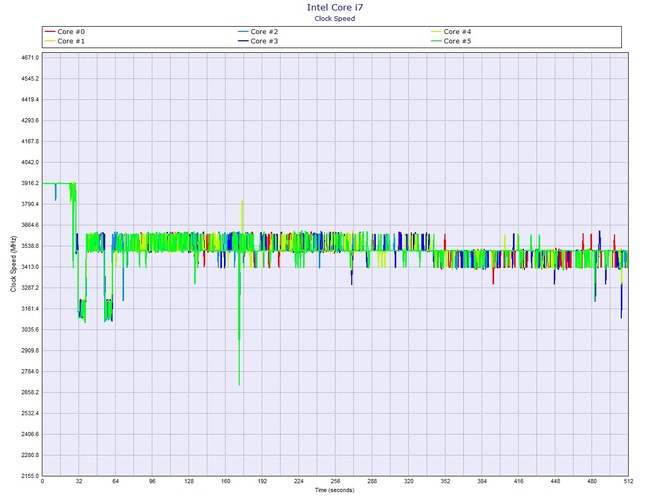Viewport: 670px width, 502px height.
Task: Click the 384 x-axis tick label
Action: 482,481
